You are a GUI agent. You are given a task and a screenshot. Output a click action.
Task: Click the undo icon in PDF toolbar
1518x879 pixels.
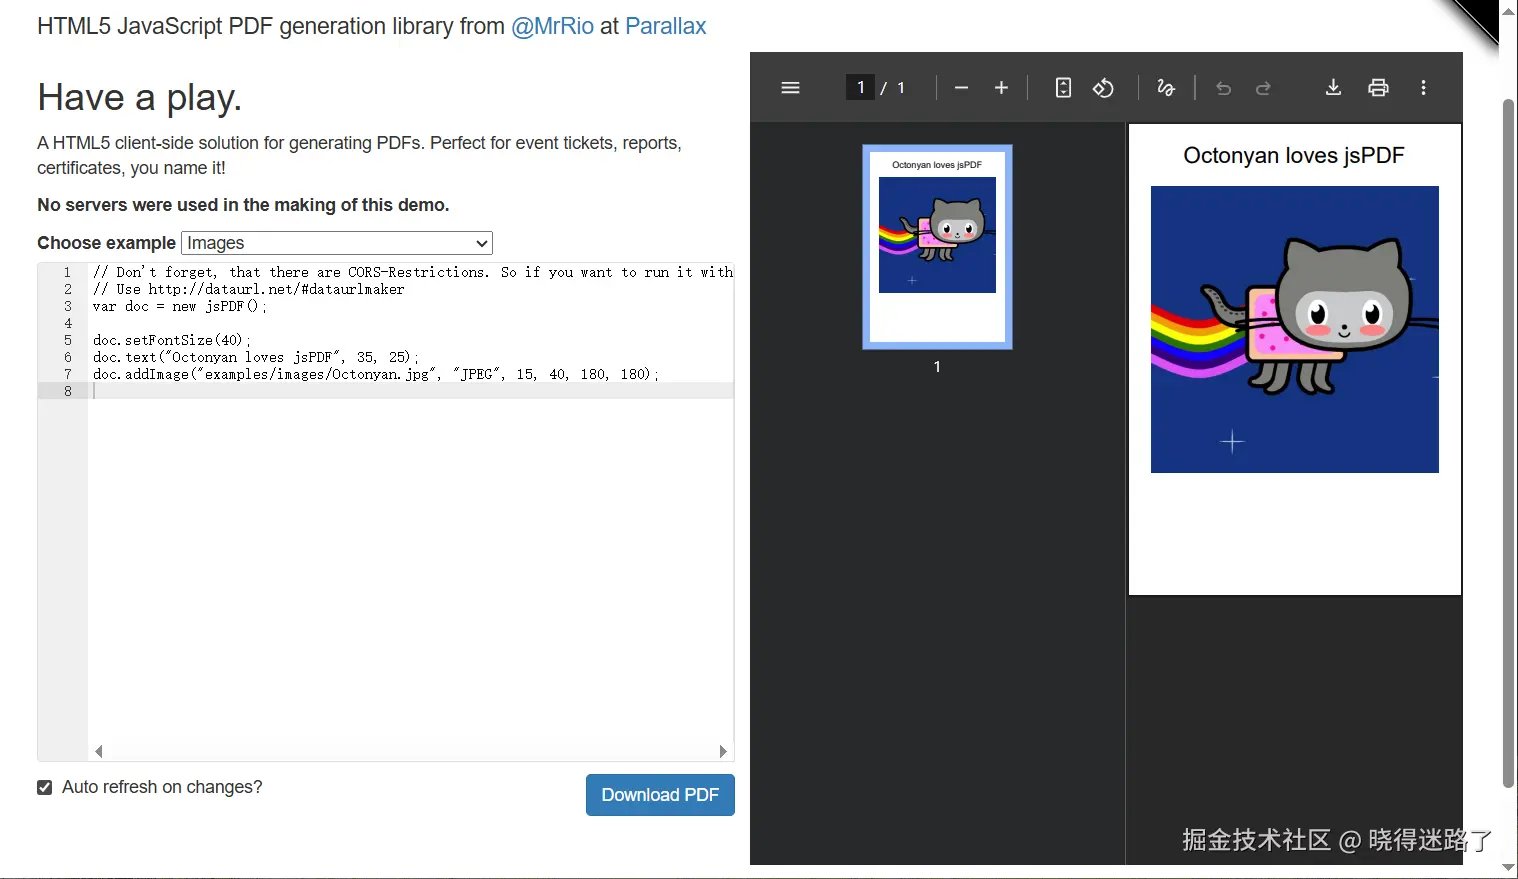tap(1223, 88)
